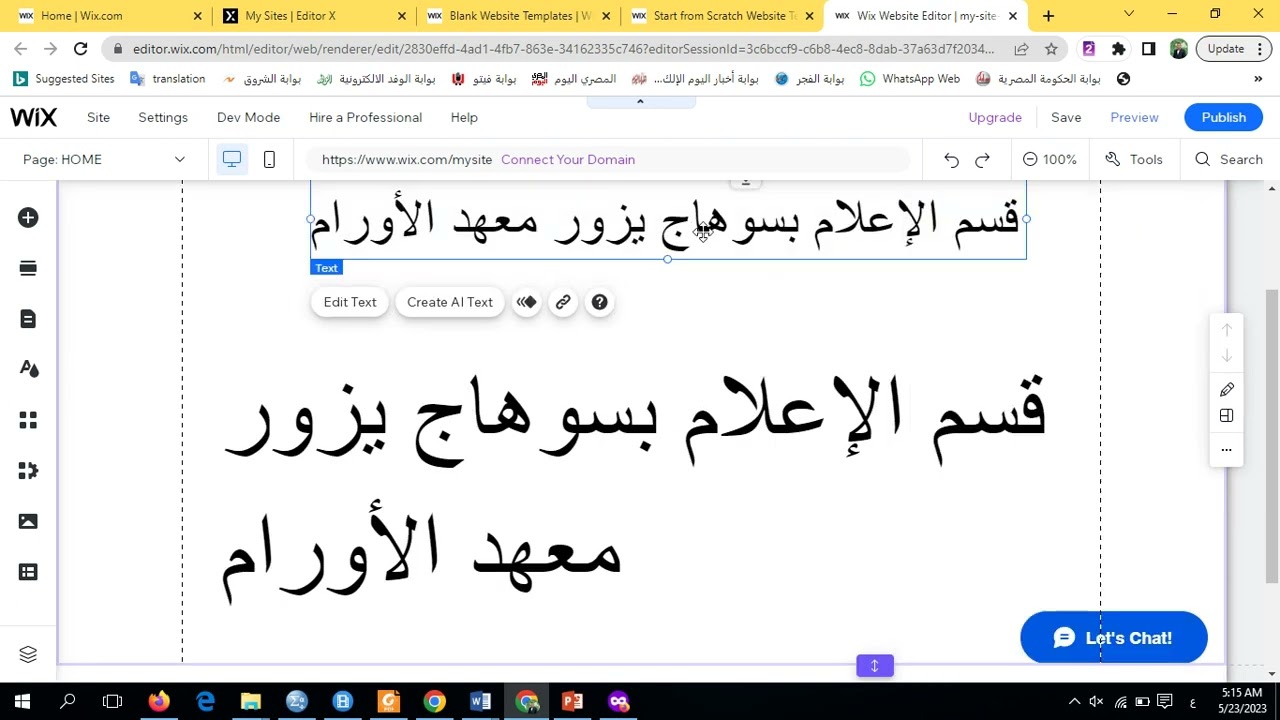Open the Add Section sidebar icon
The width and height of the screenshot is (1280, 720).
point(28,268)
